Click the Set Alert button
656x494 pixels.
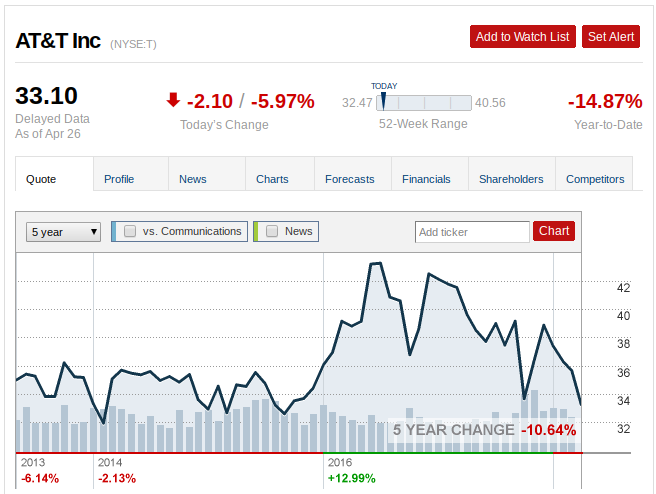pos(611,36)
